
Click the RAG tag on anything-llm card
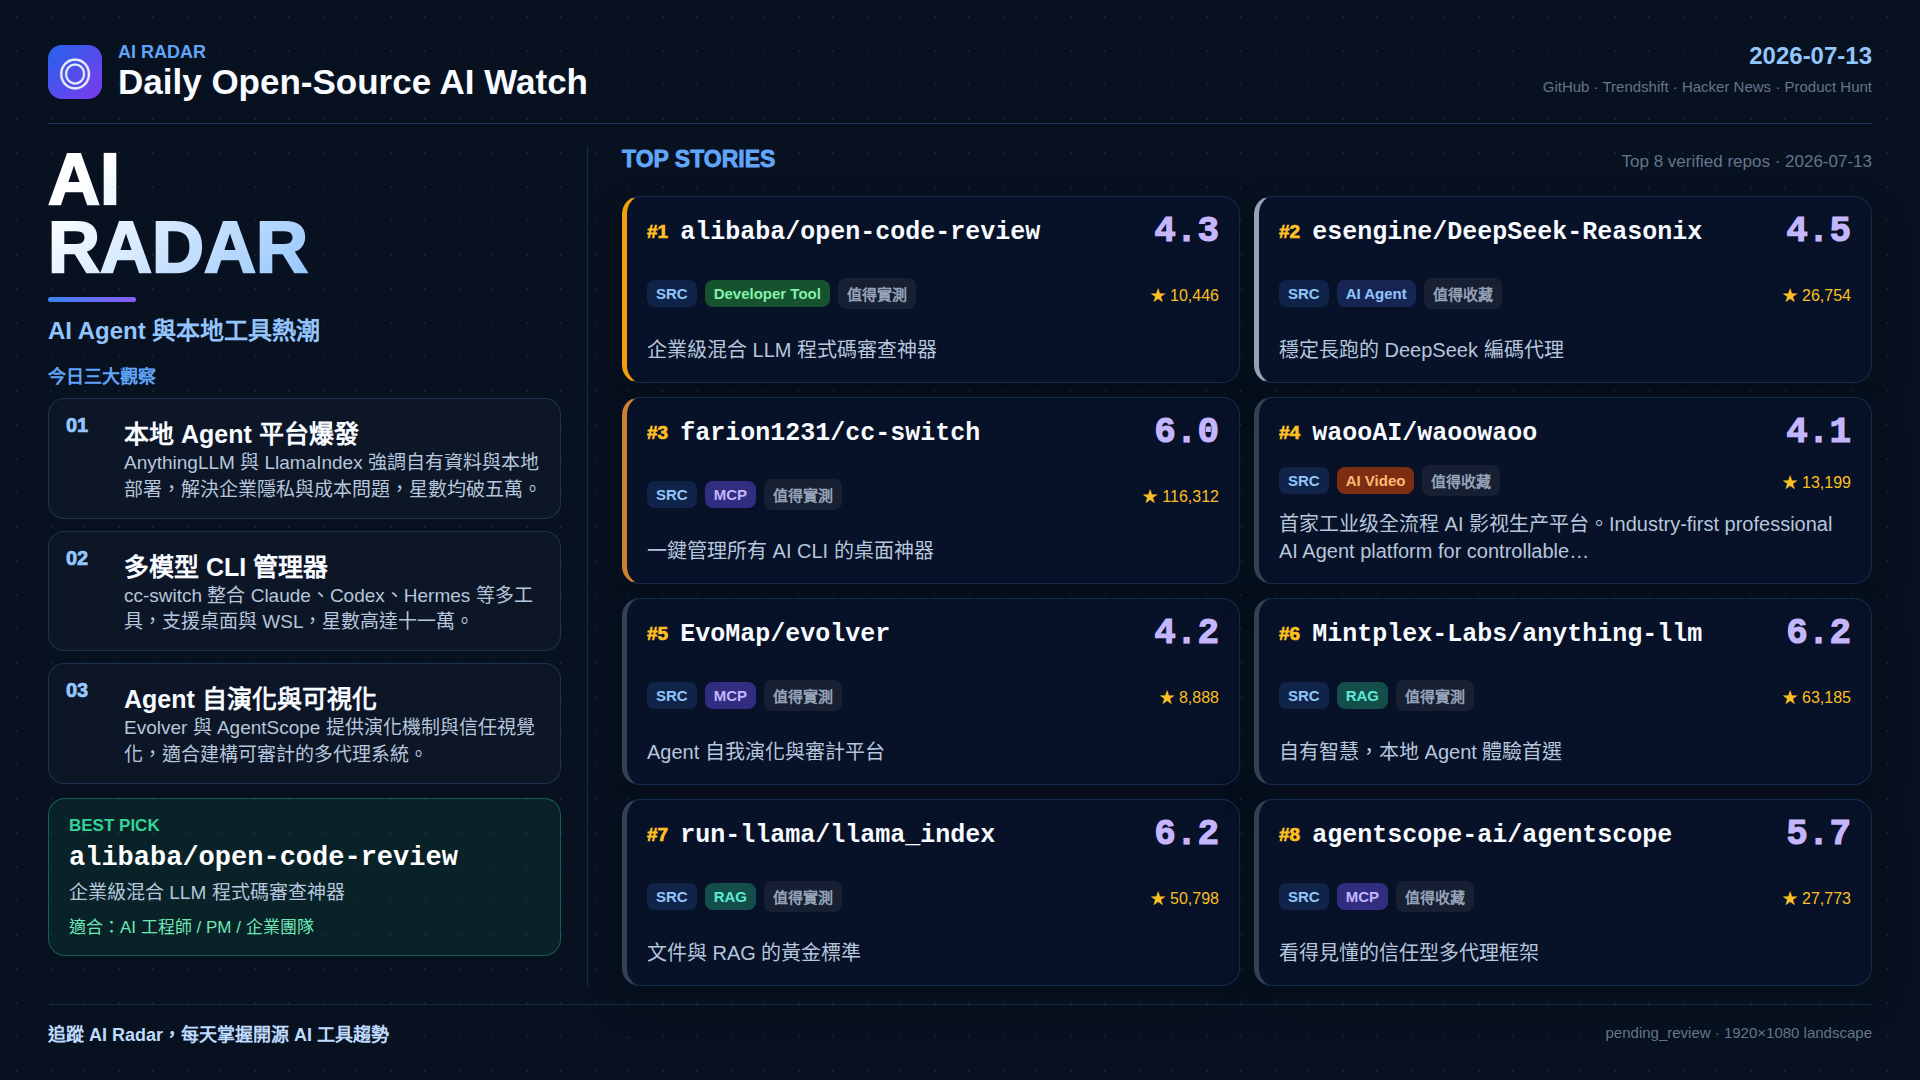[x=1362, y=696]
